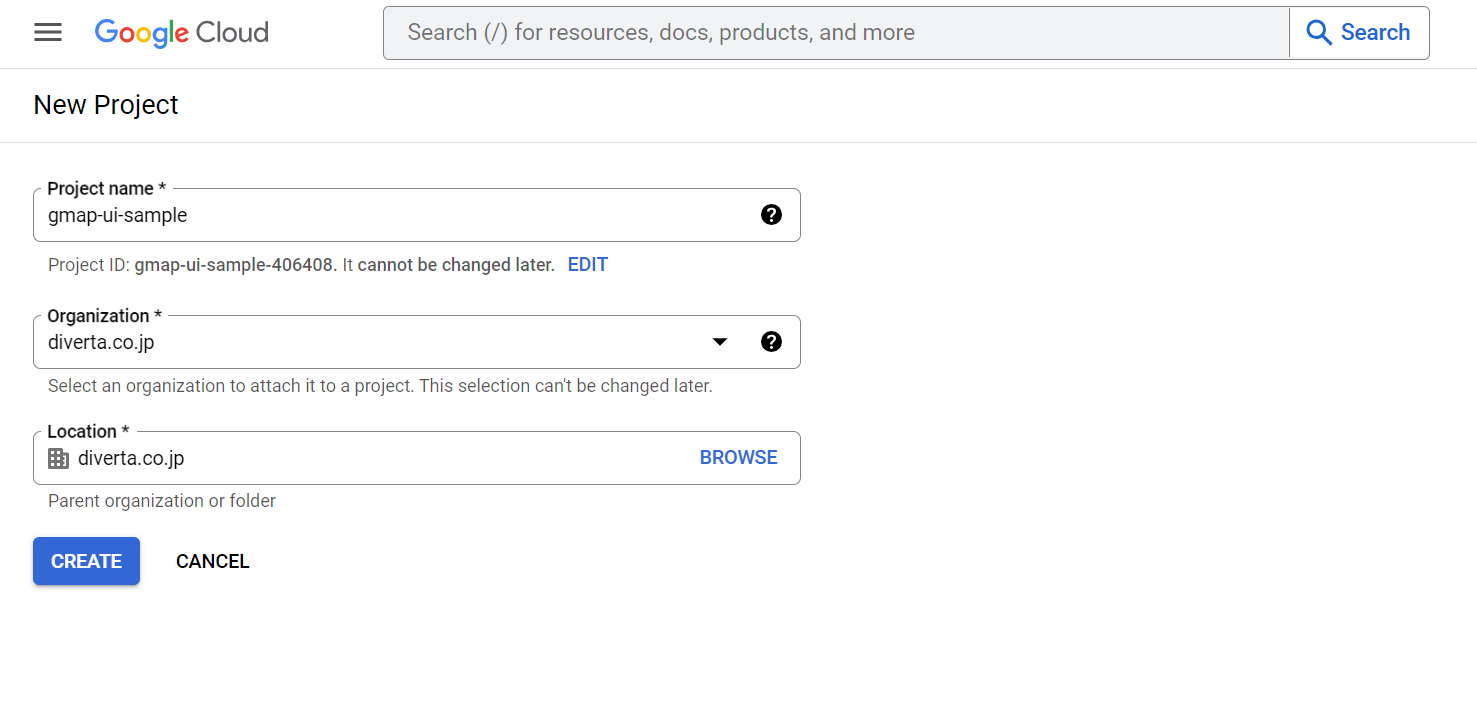Click the building icon inside the Location field
The height and width of the screenshot is (716, 1477).
point(58,458)
